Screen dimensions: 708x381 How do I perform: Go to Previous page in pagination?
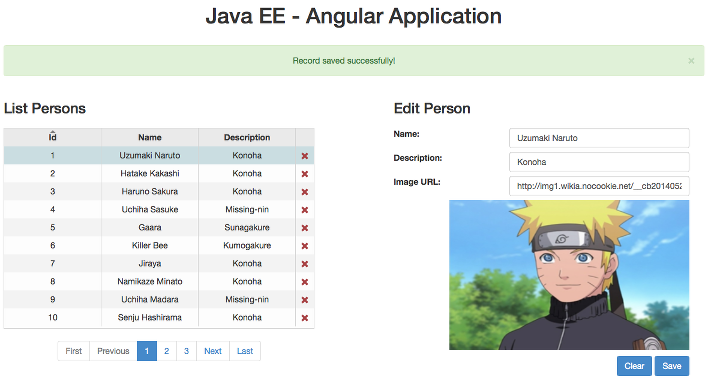pyautogui.click(x=113, y=351)
